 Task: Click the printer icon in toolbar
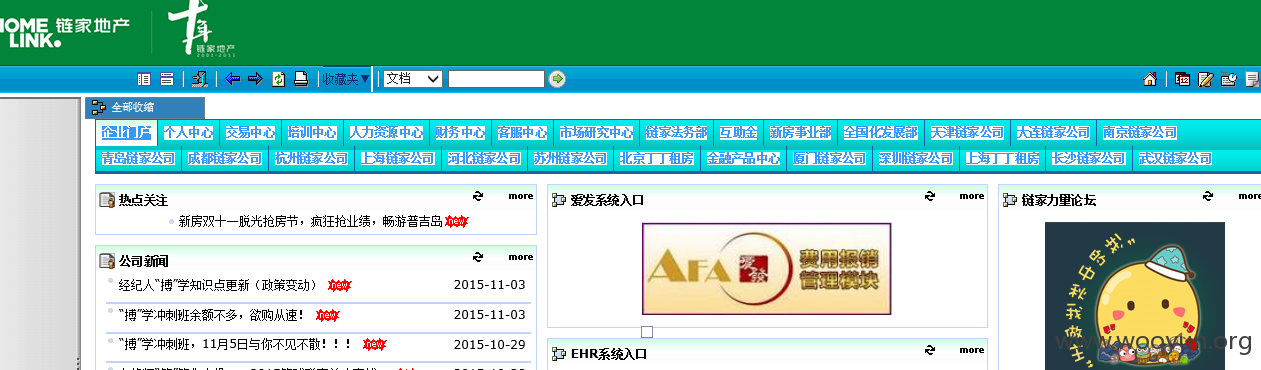click(301, 79)
